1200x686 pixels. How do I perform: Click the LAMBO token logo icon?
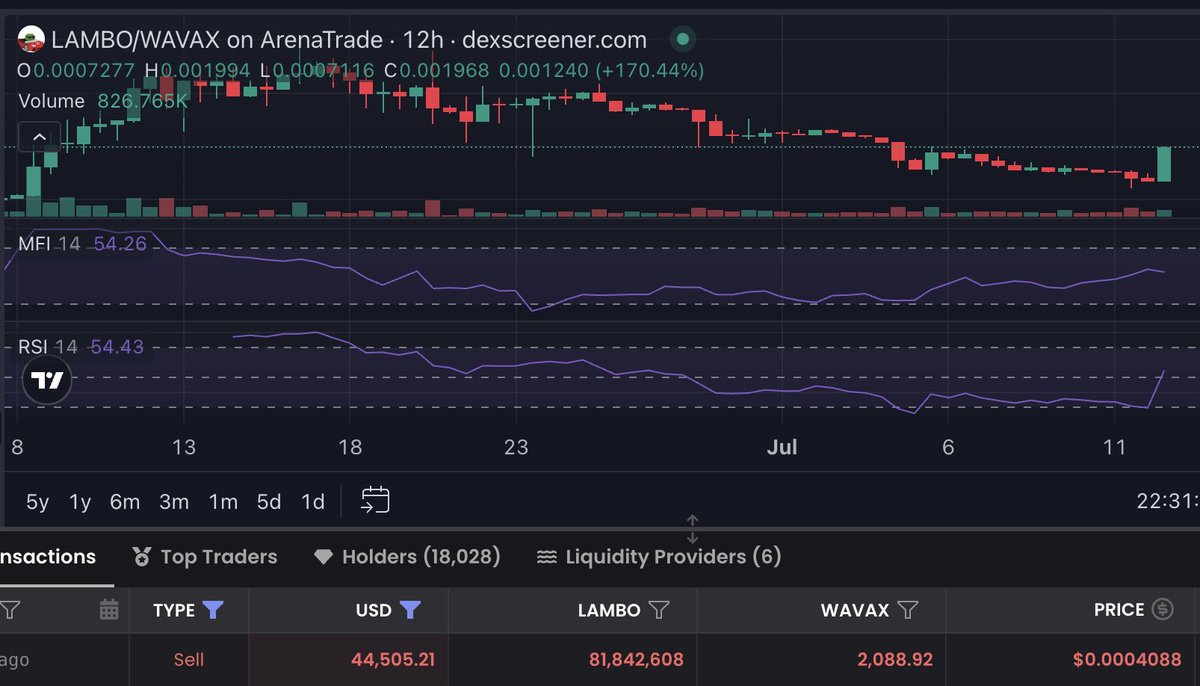click(x=32, y=40)
